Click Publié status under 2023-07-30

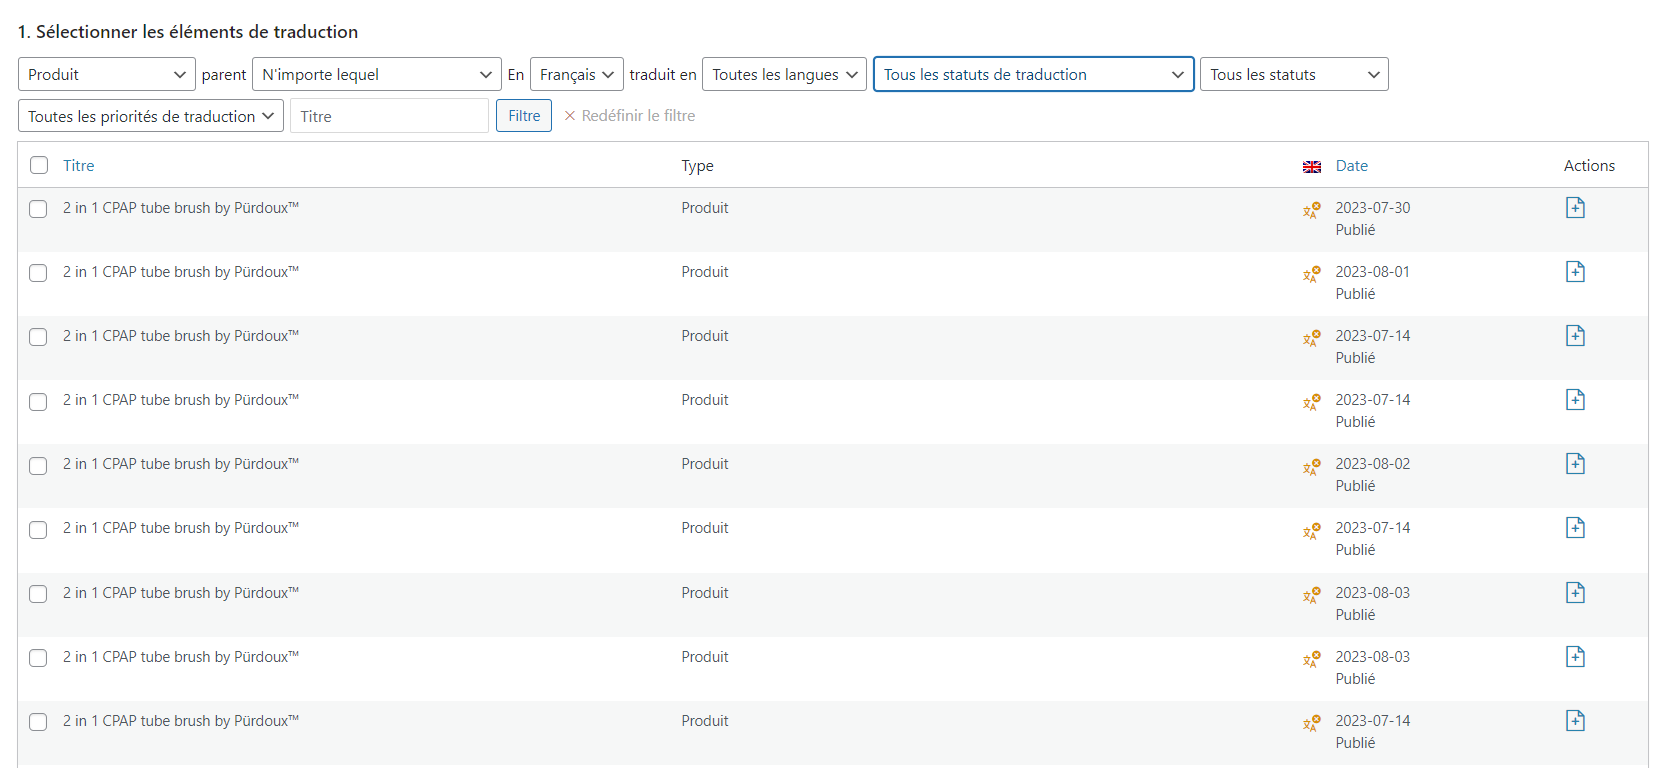[1355, 230]
